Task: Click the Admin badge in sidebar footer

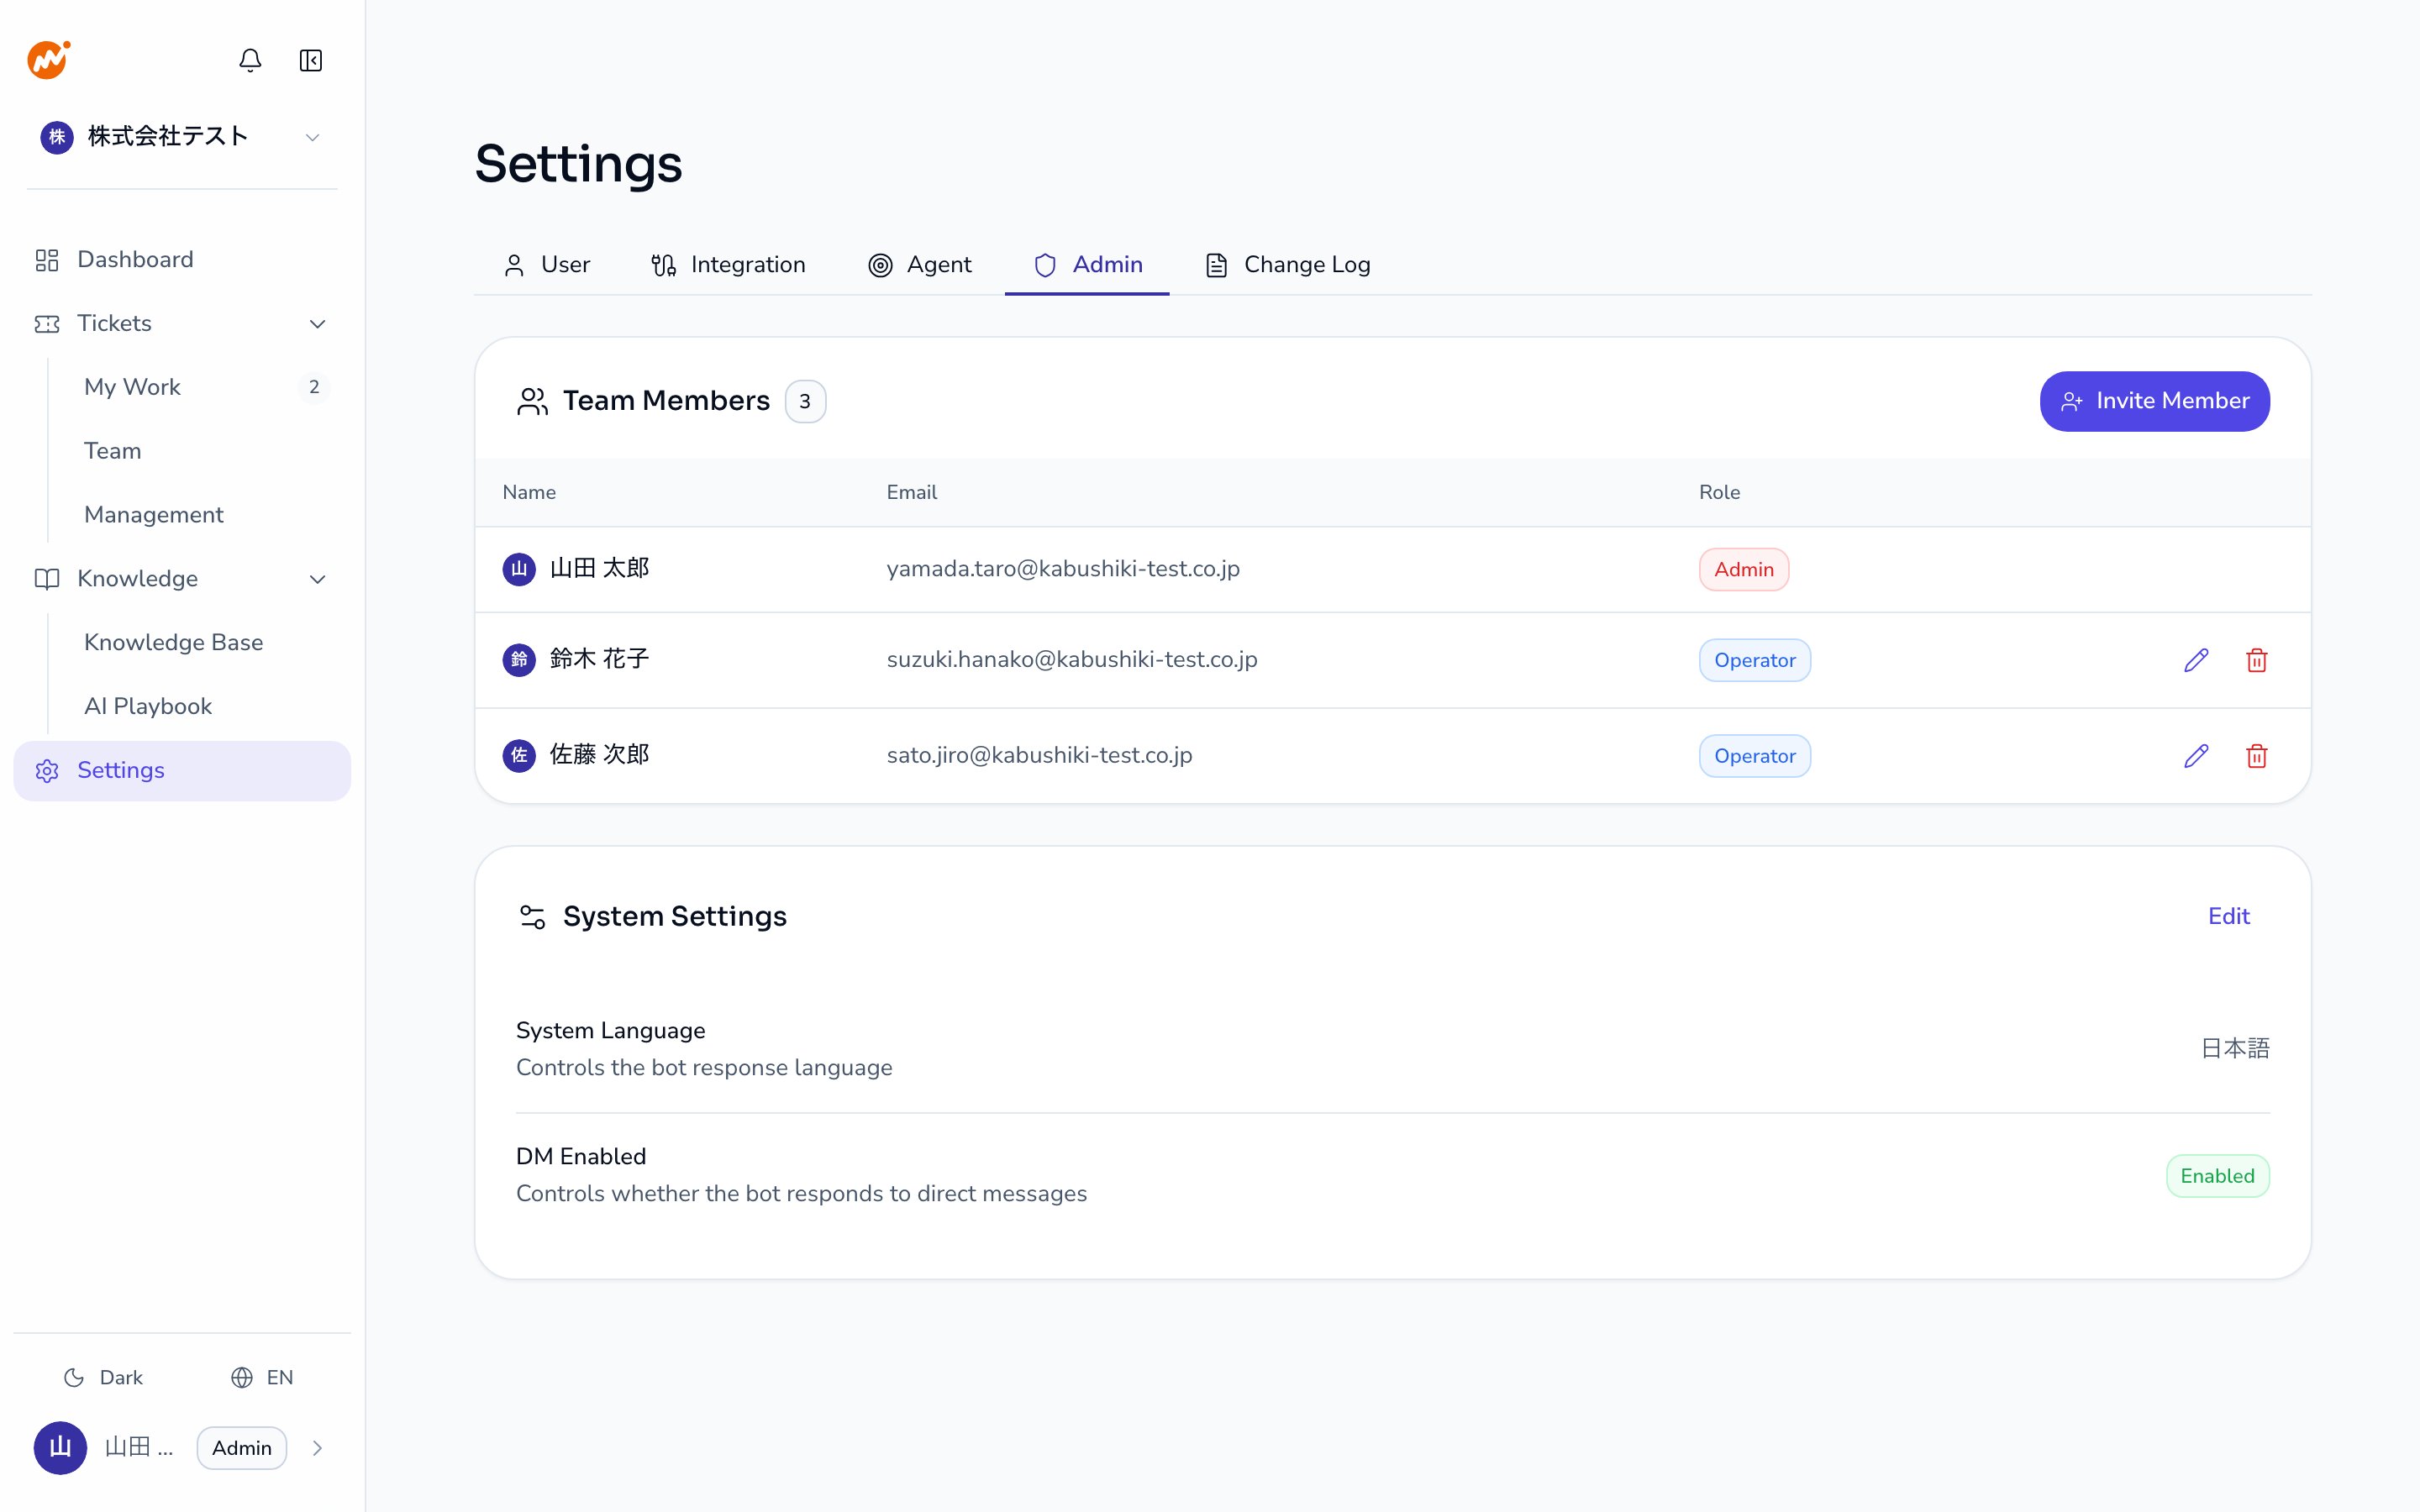Action: (x=242, y=1448)
